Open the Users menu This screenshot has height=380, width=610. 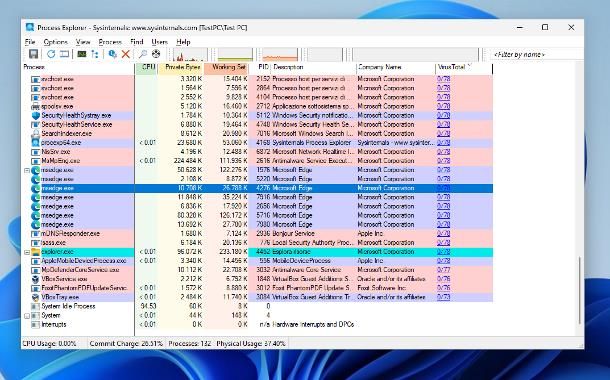(160, 42)
